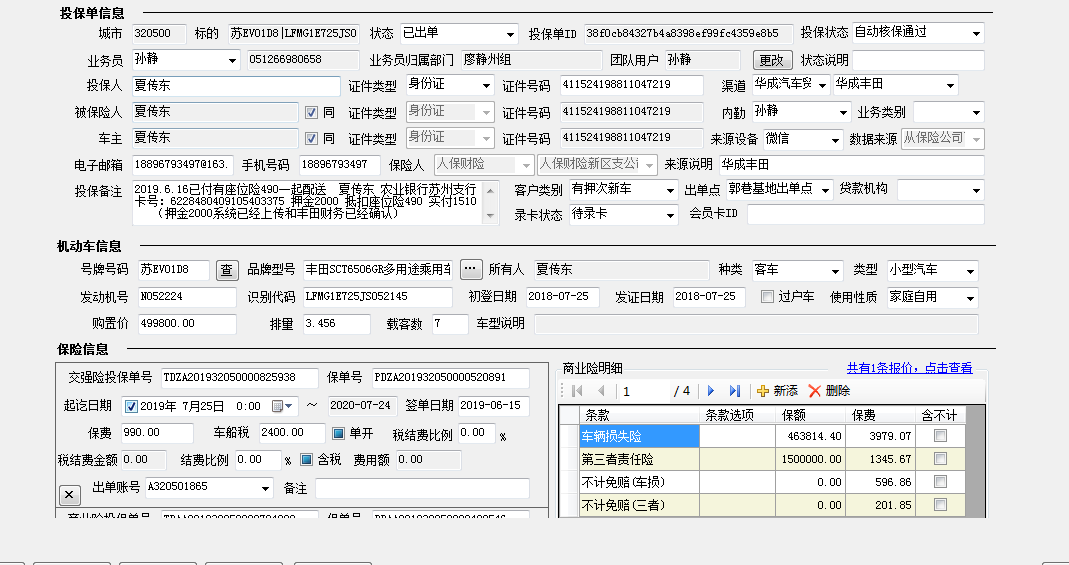Click the ellipsis button next to 品牌型号
Image resolution: width=1069 pixels, height=565 pixels.
(x=471, y=270)
